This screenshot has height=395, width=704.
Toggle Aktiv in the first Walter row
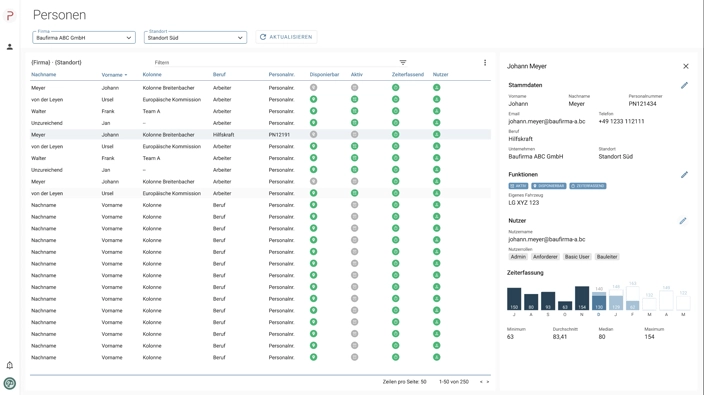tap(355, 111)
